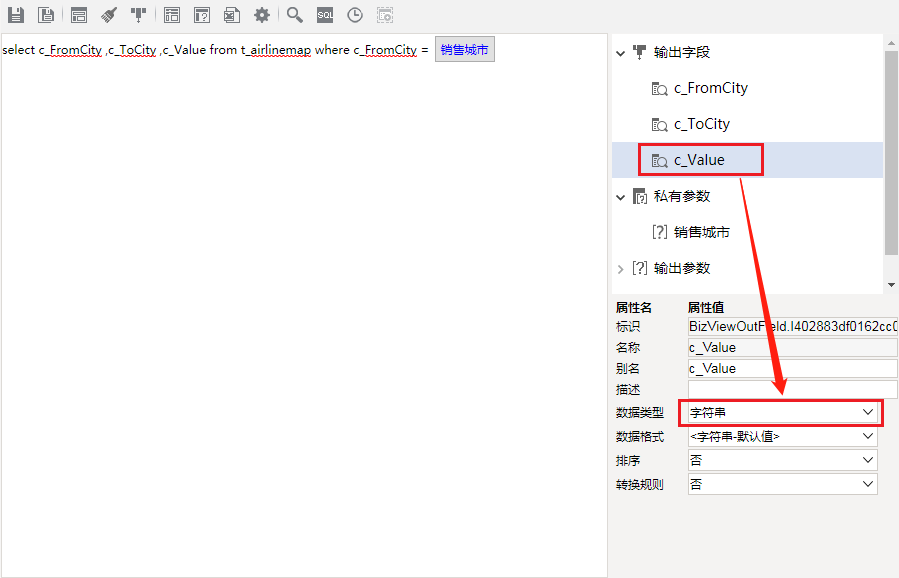Click the 标识 property label

point(628,326)
